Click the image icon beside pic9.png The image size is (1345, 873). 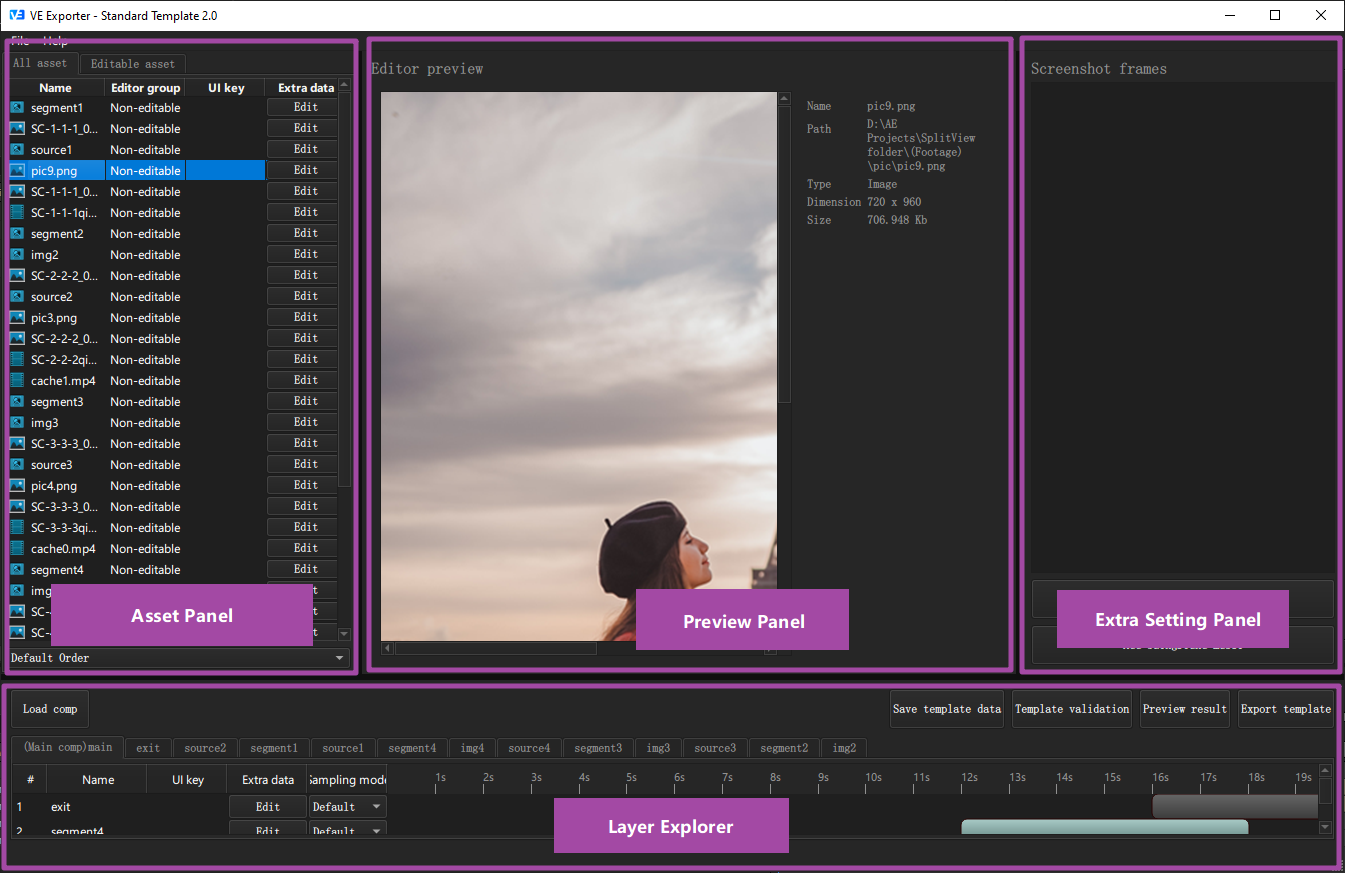16,170
